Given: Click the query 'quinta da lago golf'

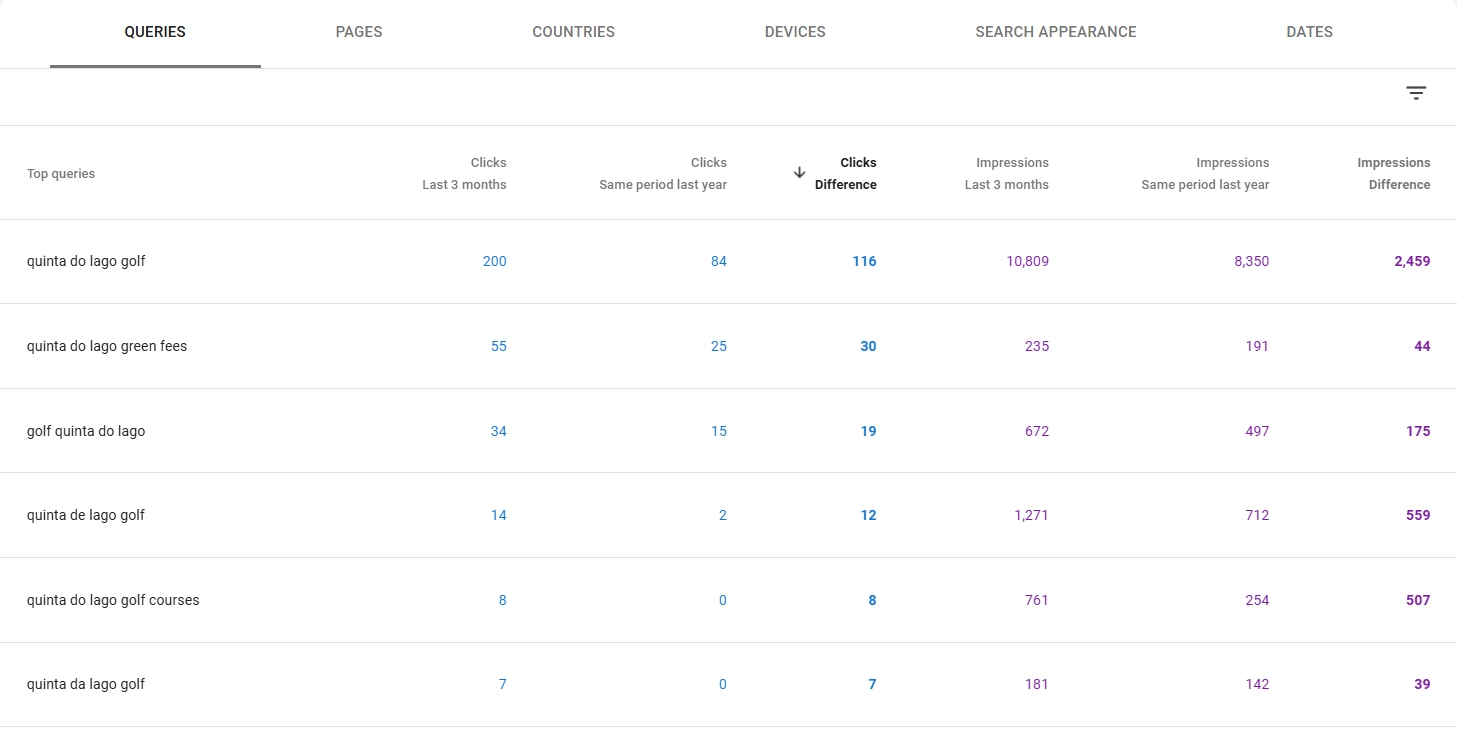Looking at the screenshot, I should pos(85,684).
